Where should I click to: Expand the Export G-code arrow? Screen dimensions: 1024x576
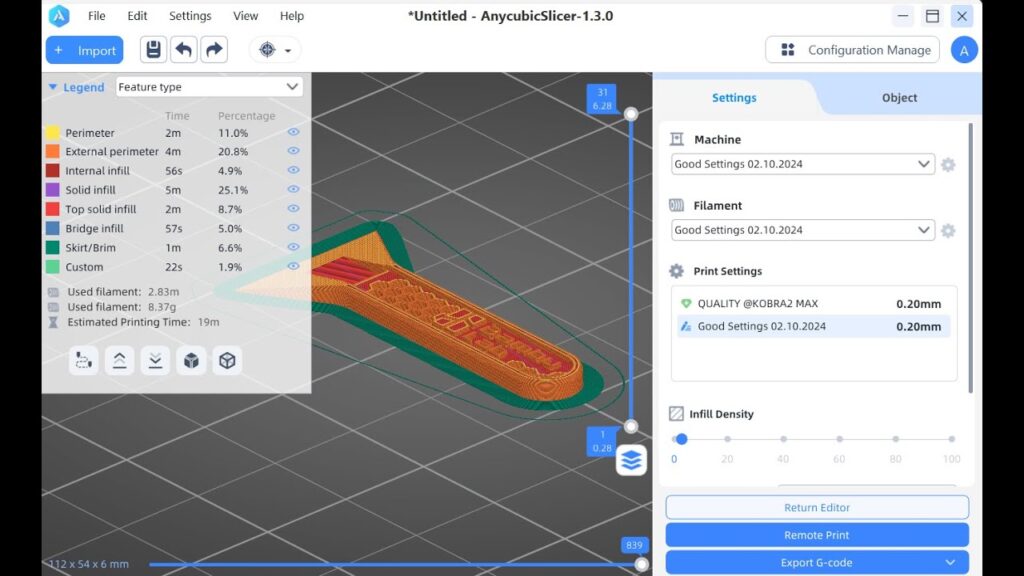tap(950, 562)
